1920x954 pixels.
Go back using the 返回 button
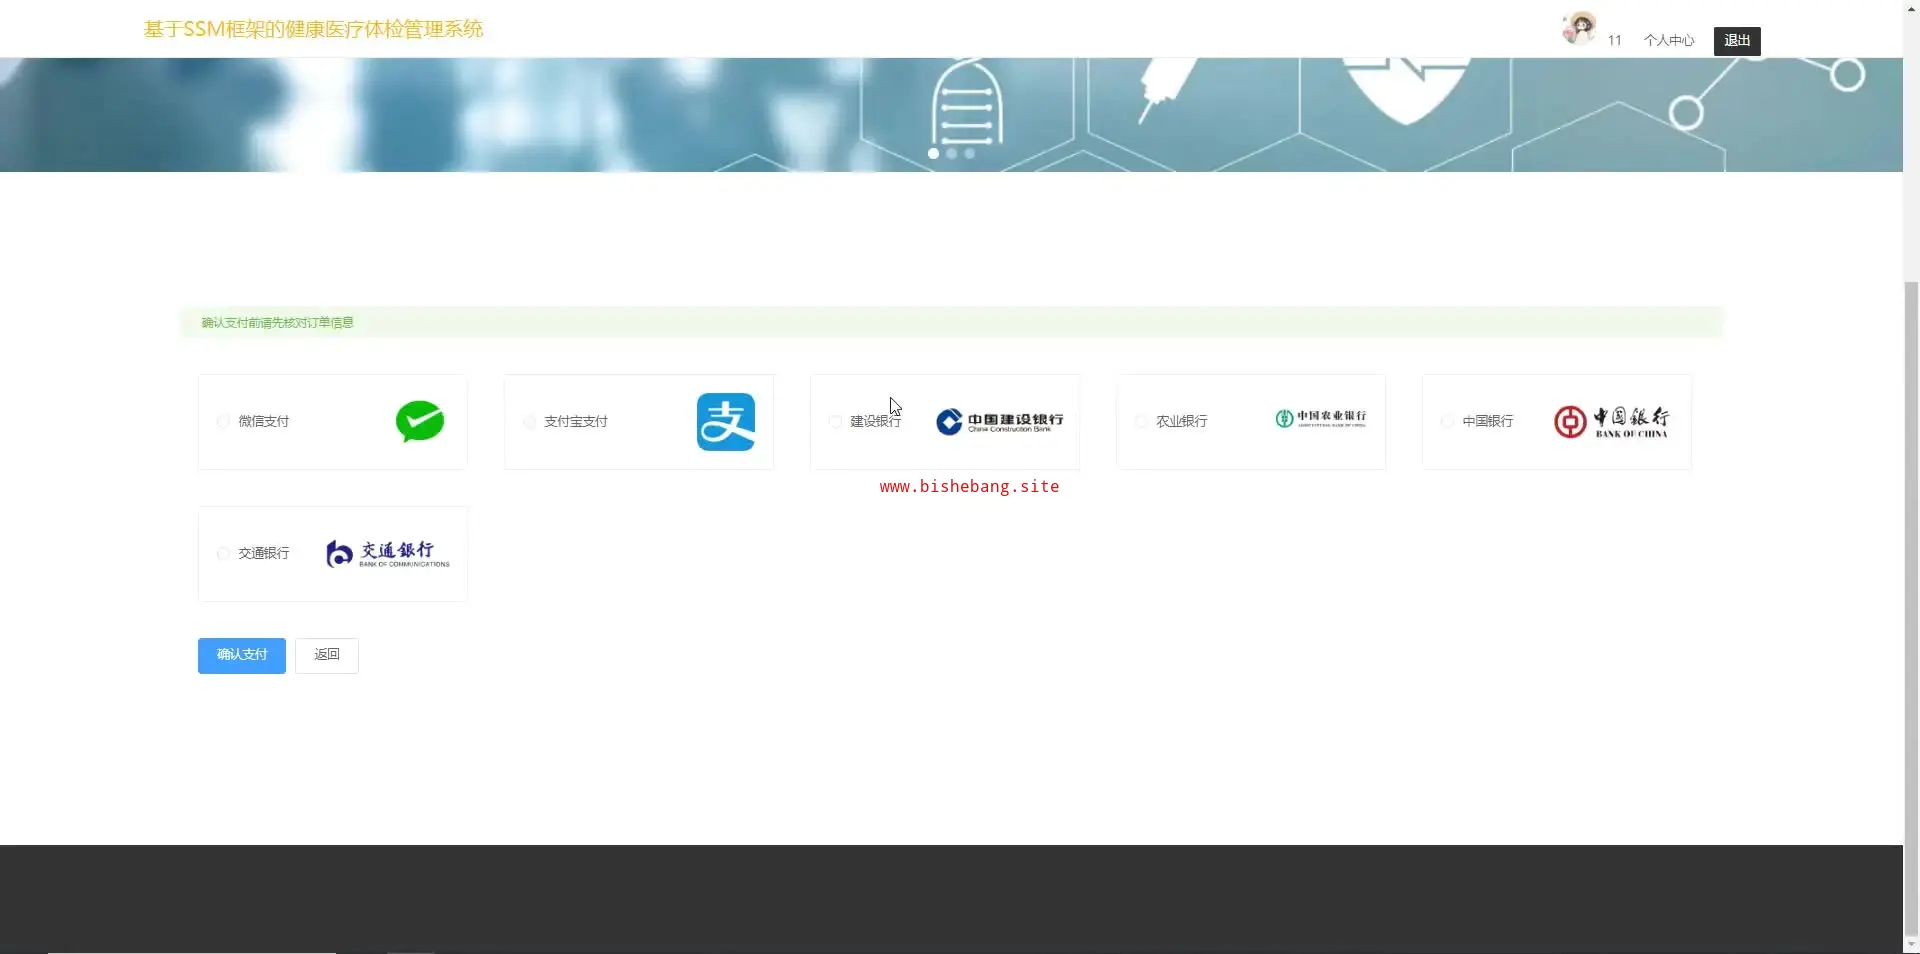coord(327,655)
